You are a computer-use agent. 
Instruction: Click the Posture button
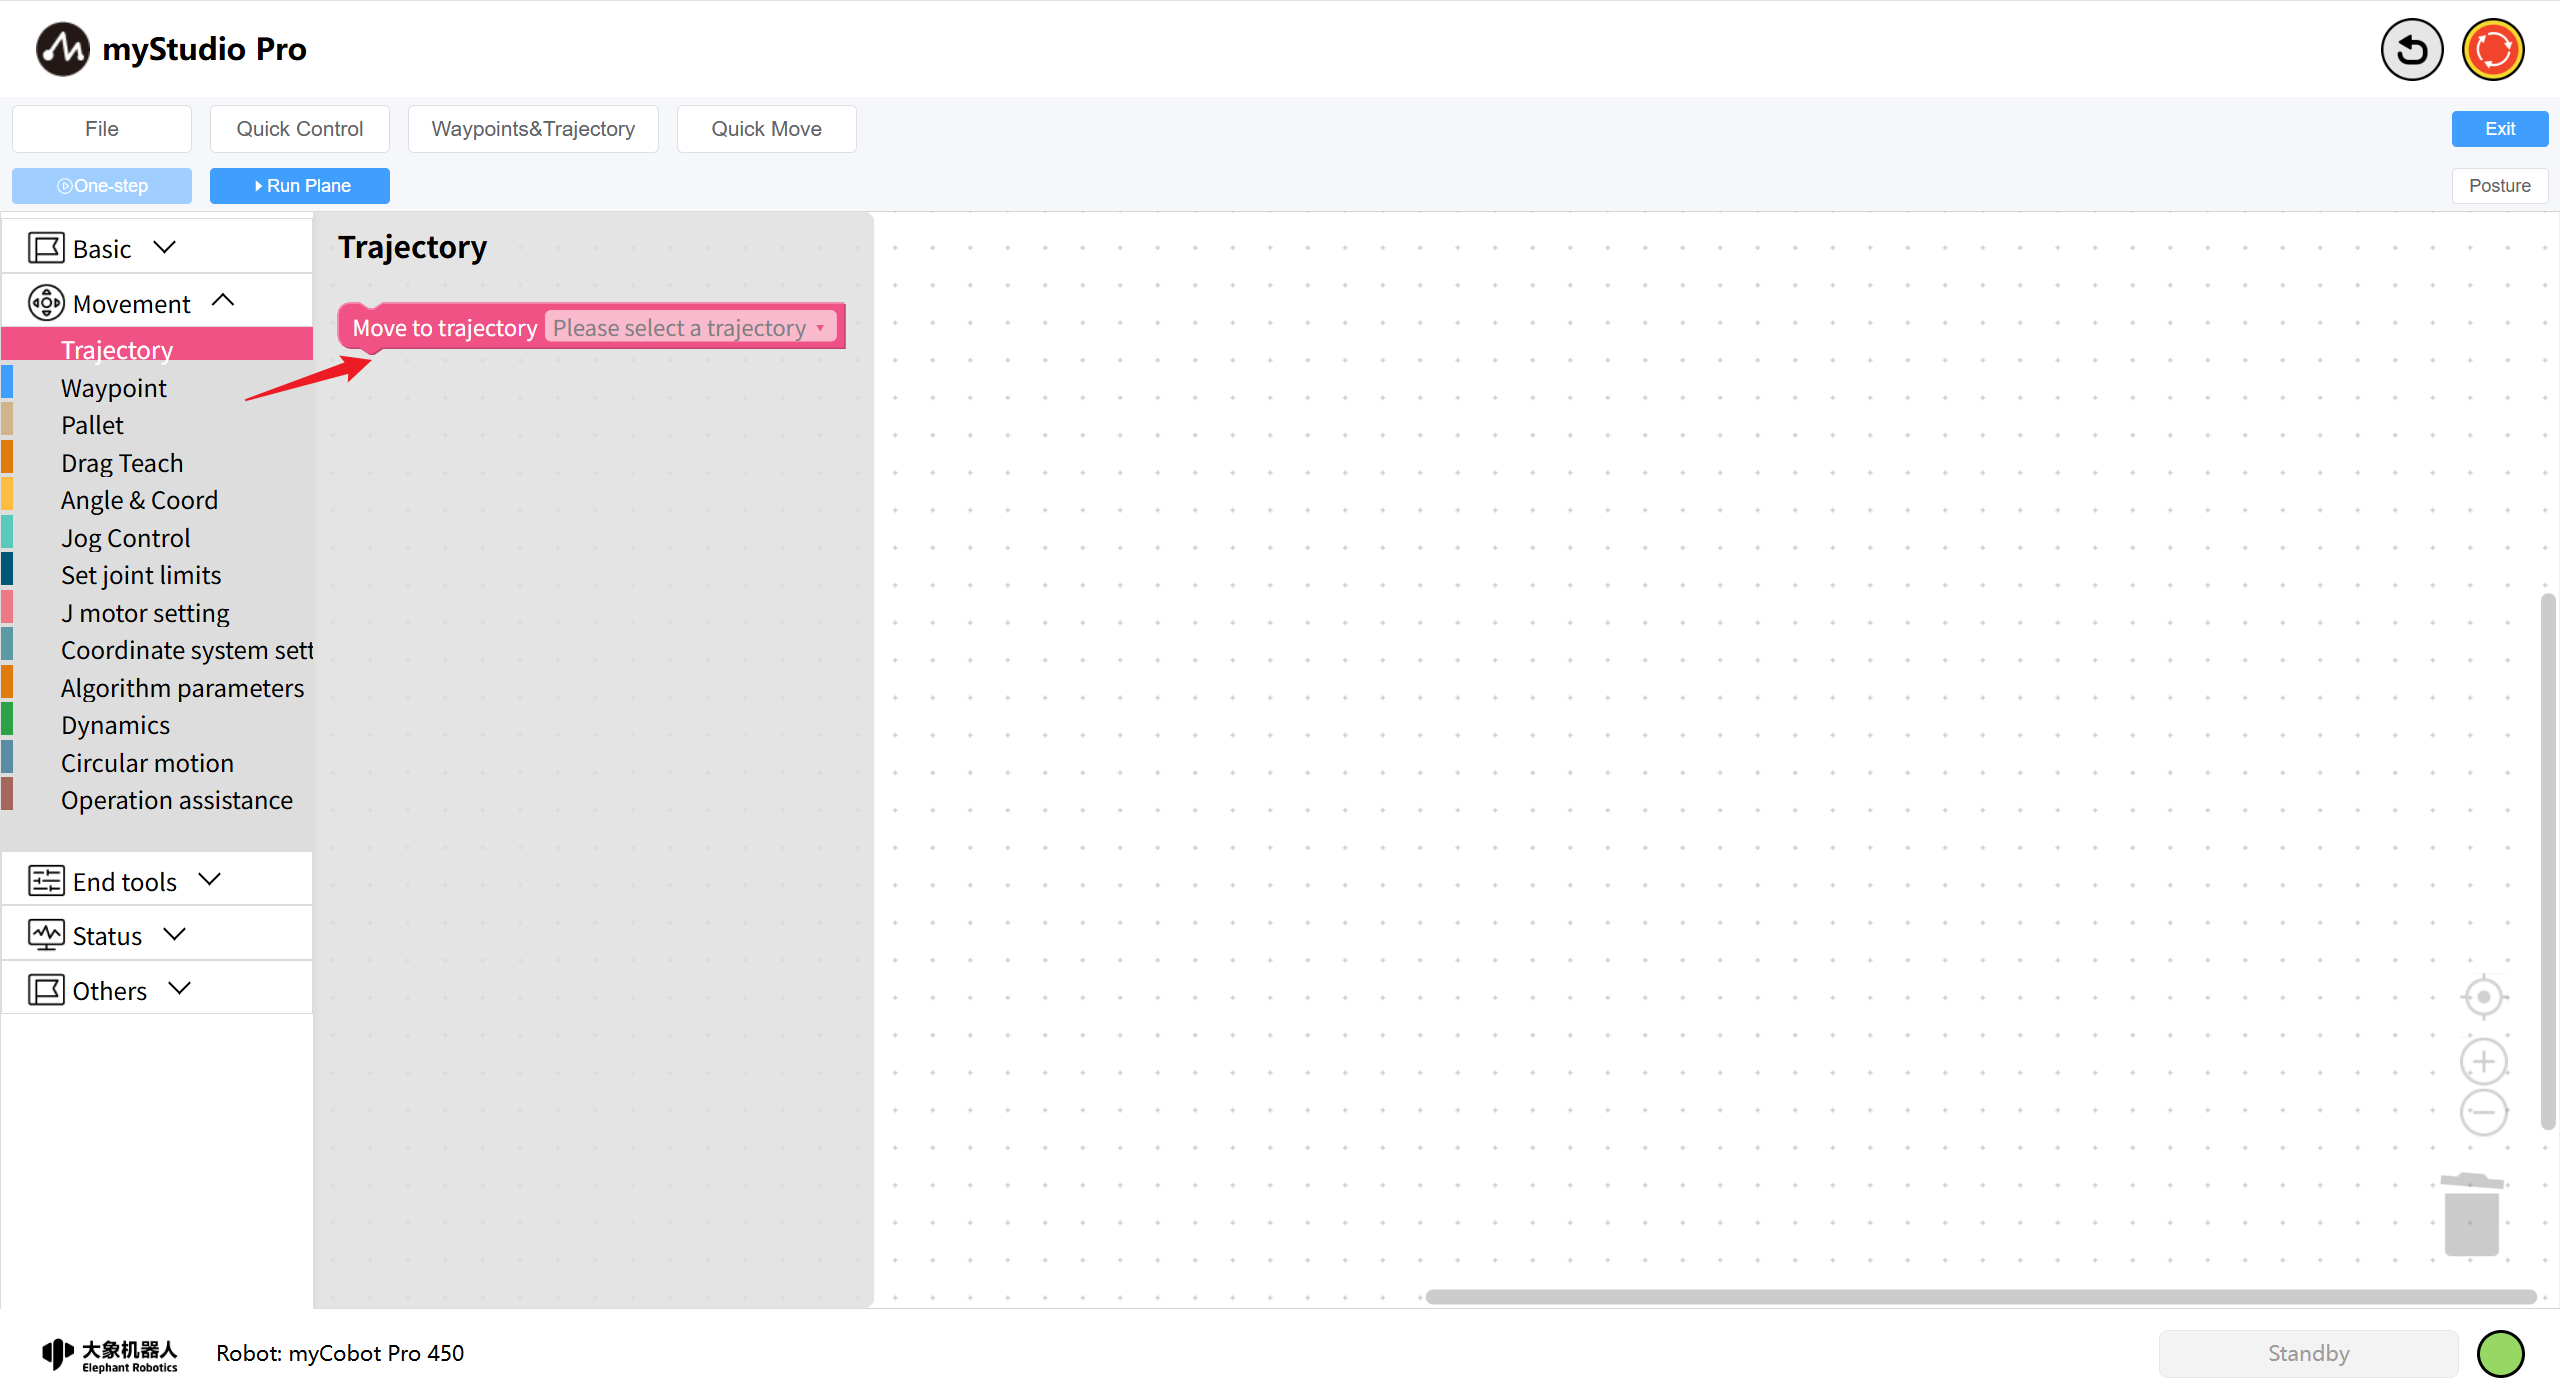tap(2499, 186)
